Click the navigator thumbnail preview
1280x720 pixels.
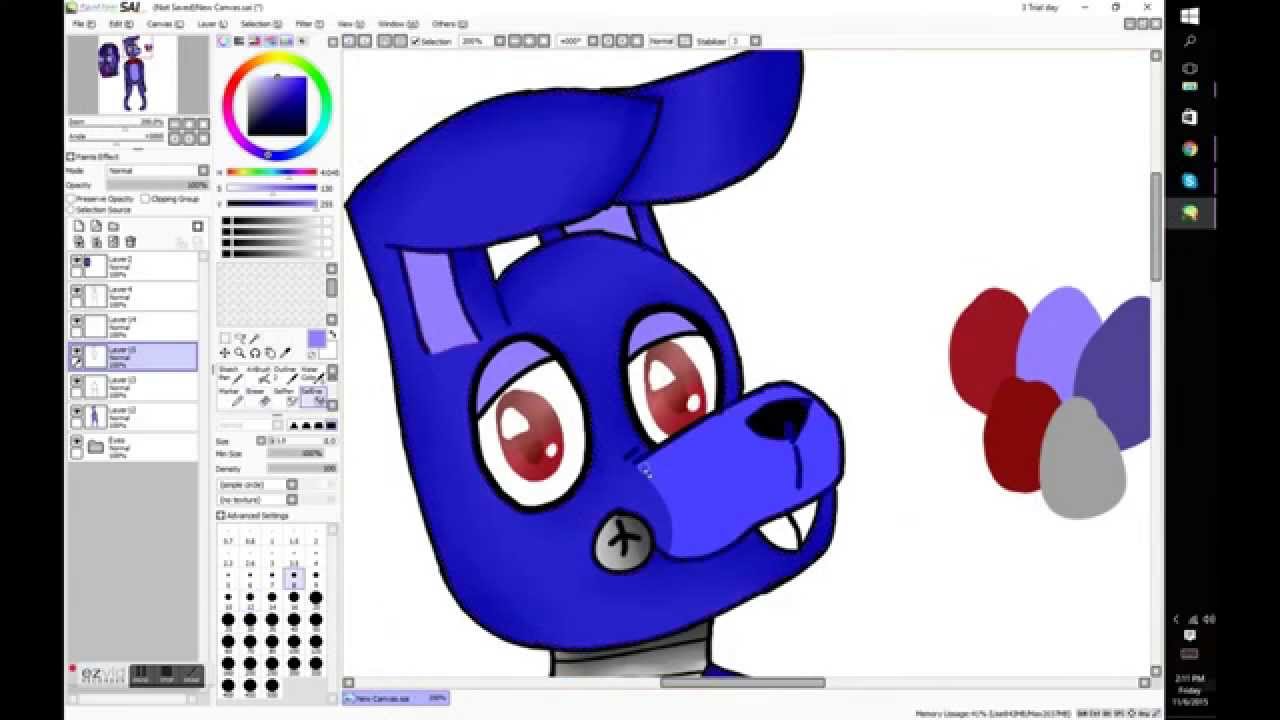point(136,75)
